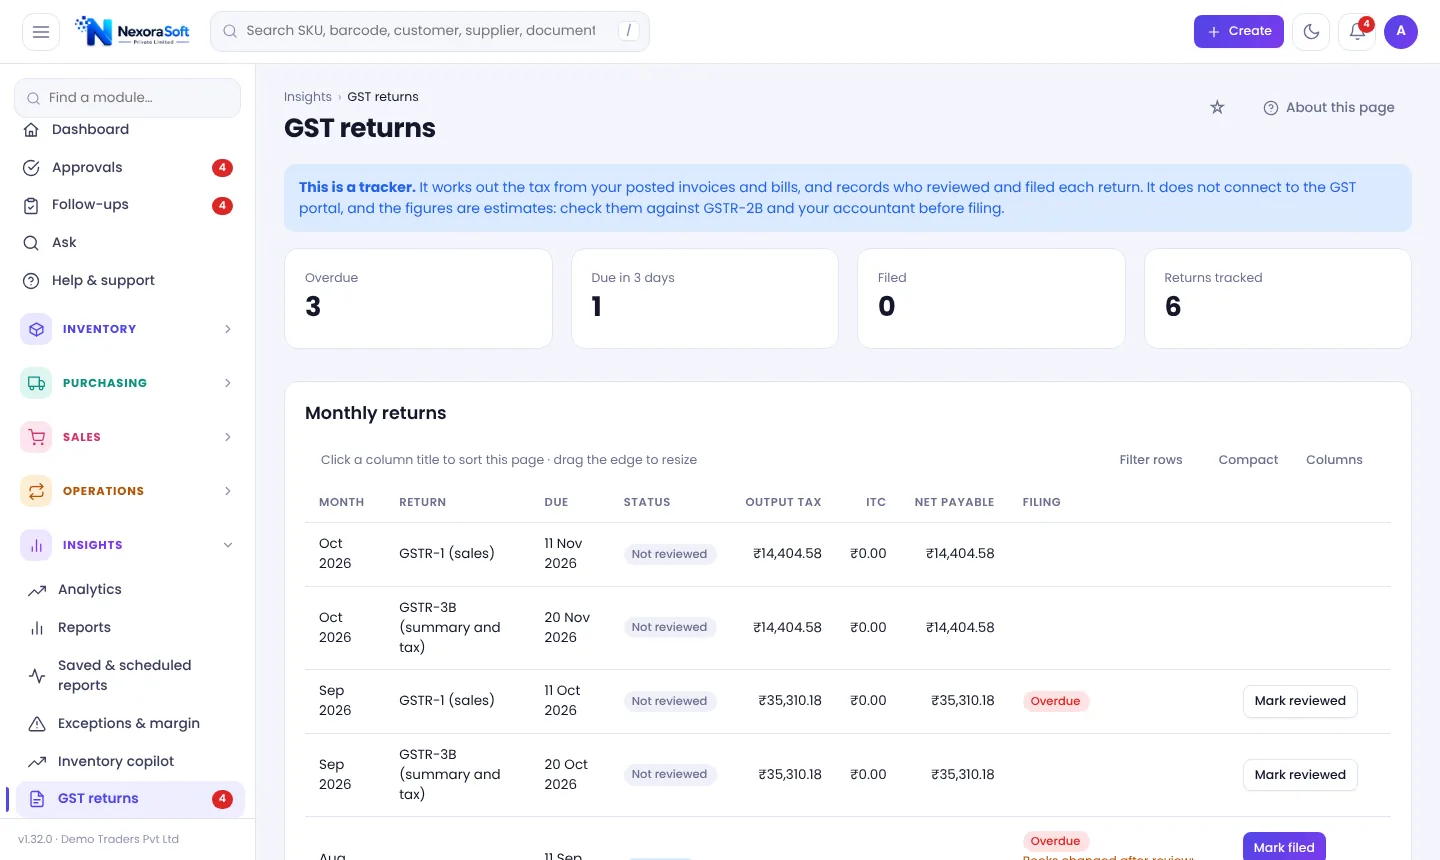Mark Sep GSTR-3B reviewed

click(1300, 775)
